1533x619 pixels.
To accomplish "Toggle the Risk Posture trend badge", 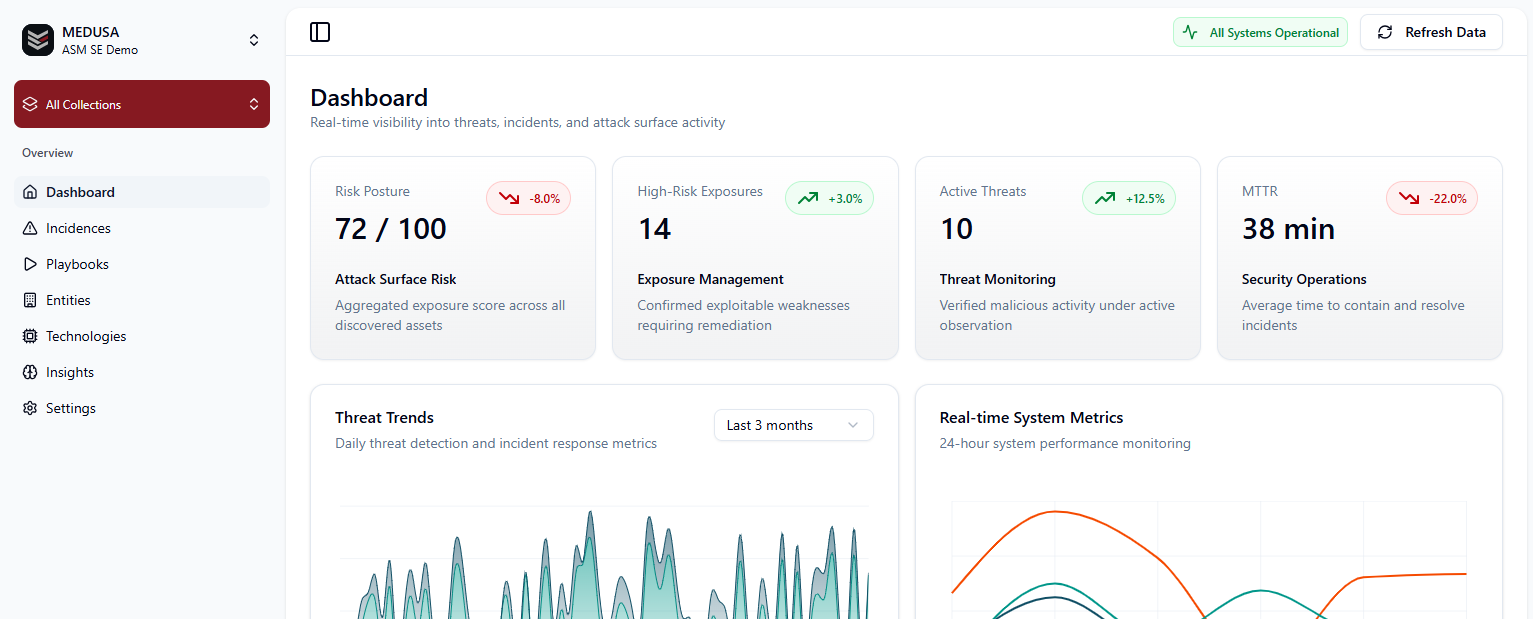I will 528,198.
